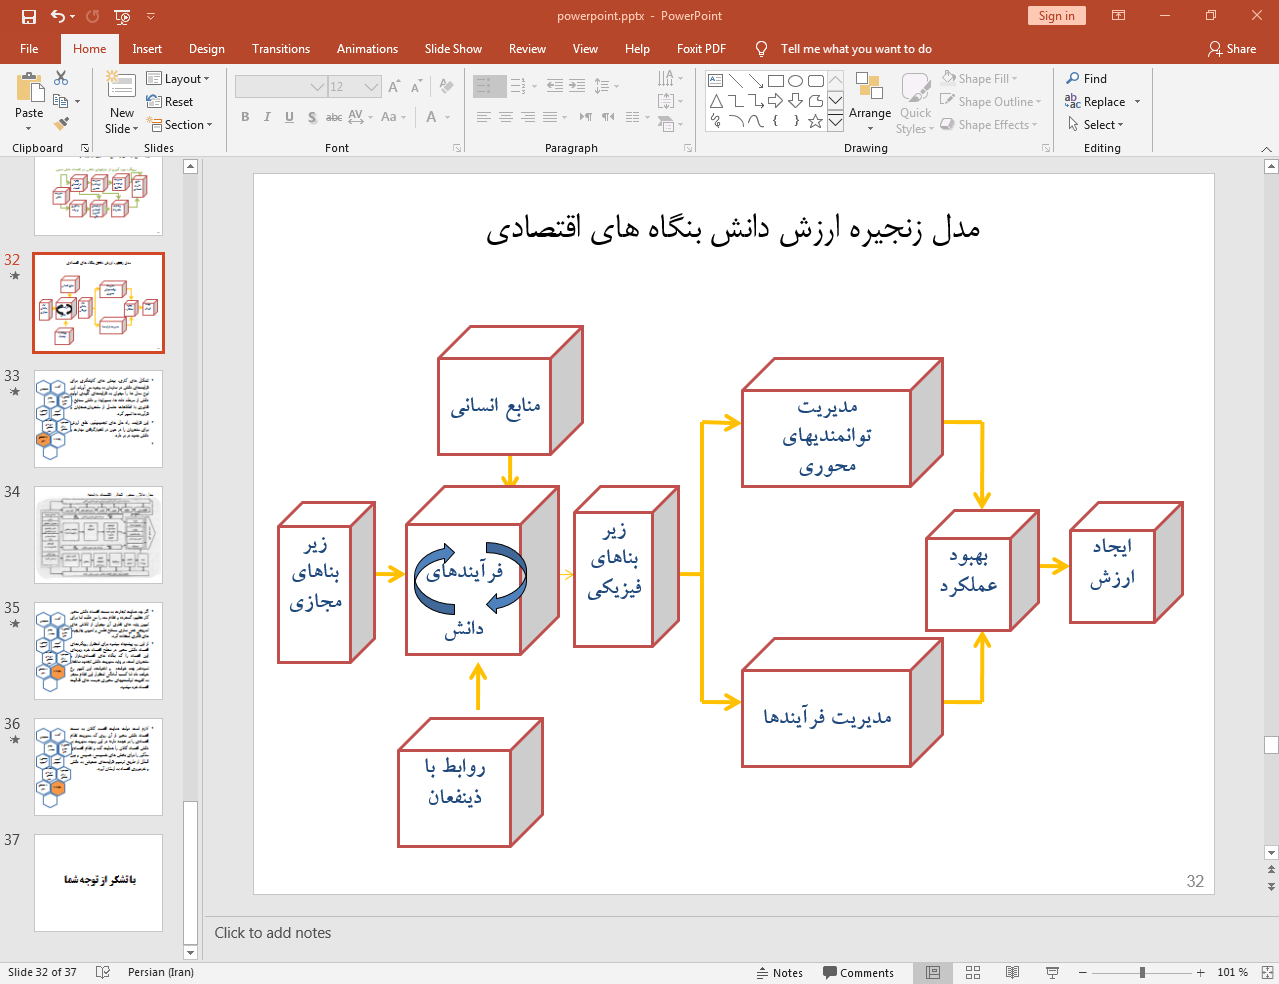Justify paragraph text
The width and height of the screenshot is (1279, 984).
[x=550, y=117]
